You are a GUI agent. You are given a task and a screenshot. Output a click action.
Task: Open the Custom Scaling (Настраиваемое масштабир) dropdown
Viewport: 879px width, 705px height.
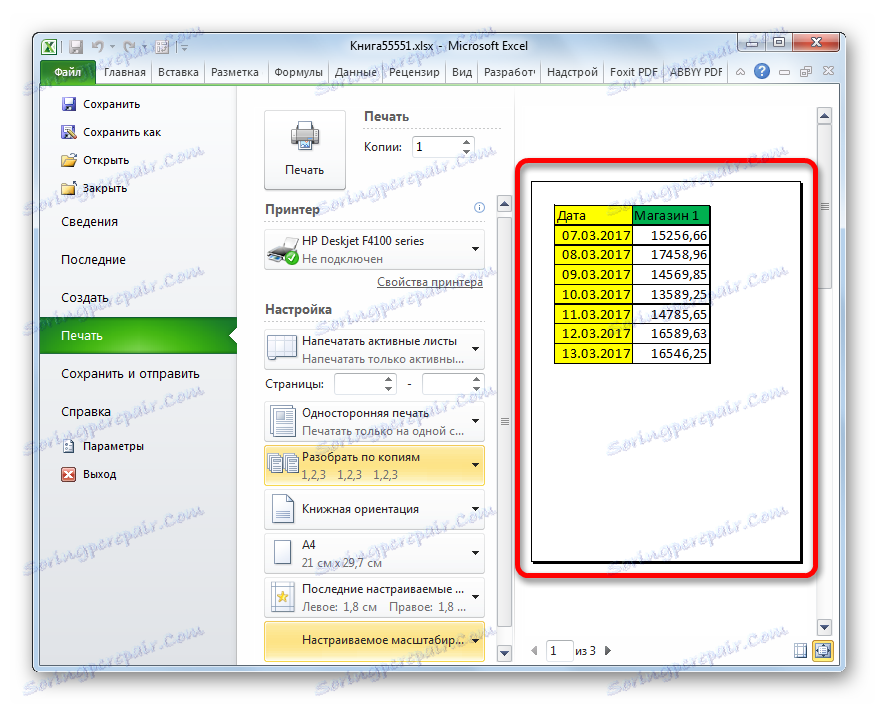tap(374, 641)
